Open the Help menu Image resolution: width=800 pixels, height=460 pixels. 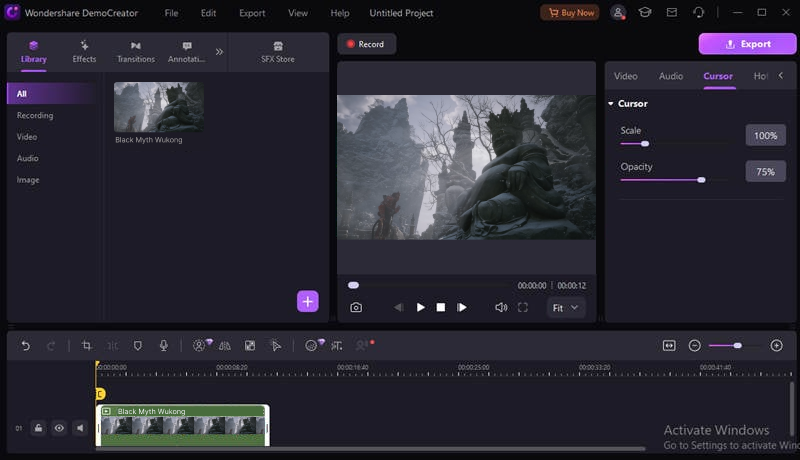pos(340,13)
